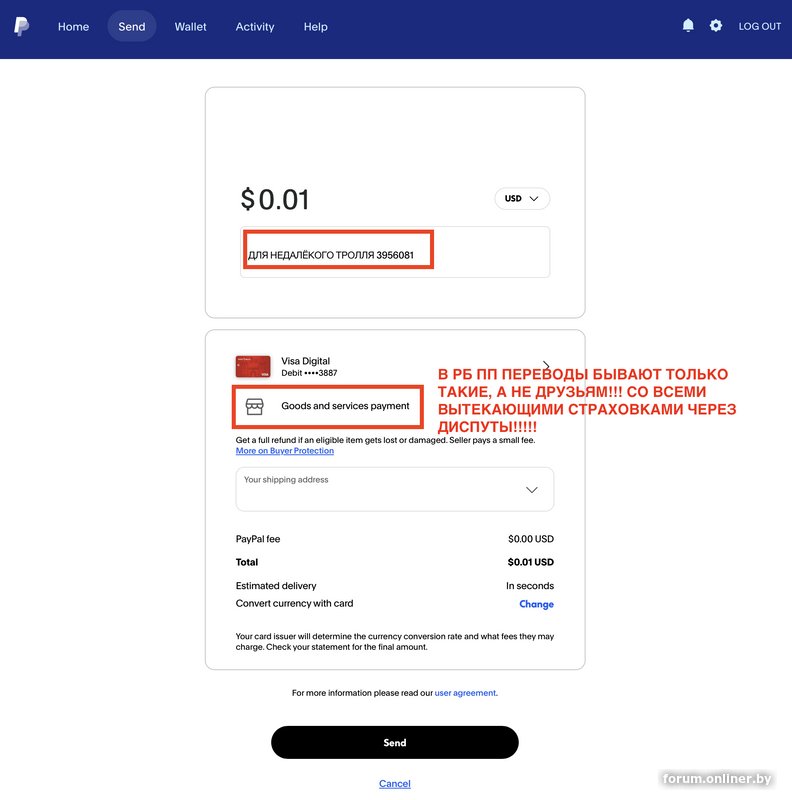The width and height of the screenshot is (792, 800).
Task: Select the red Visa Digital card thumbnail
Action: pos(253,366)
